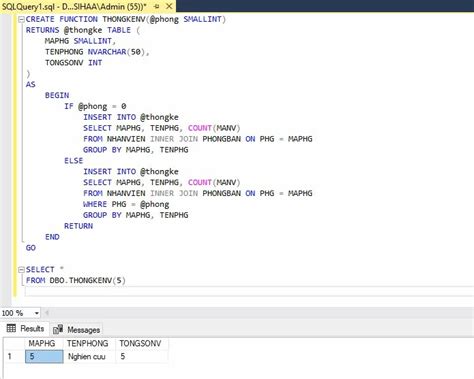Click 'TENPHONG NVARCHAR(50)' line
Screen dimensions: 474x379
[97, 52]
